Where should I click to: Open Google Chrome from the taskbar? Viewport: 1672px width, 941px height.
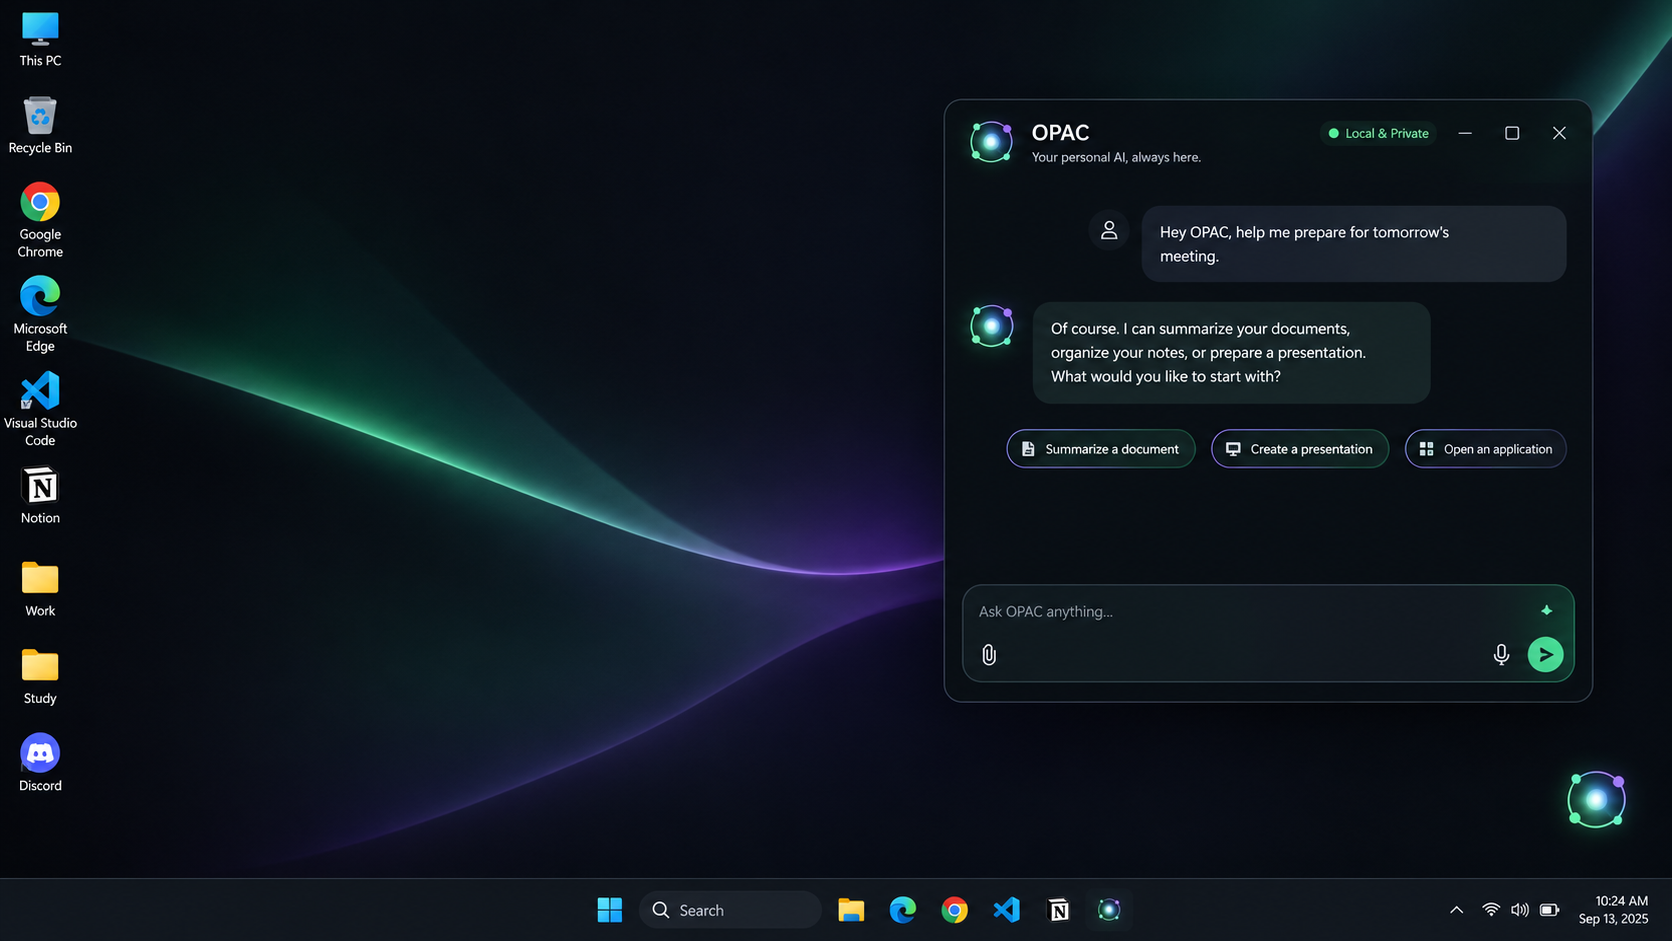[954, 910]
